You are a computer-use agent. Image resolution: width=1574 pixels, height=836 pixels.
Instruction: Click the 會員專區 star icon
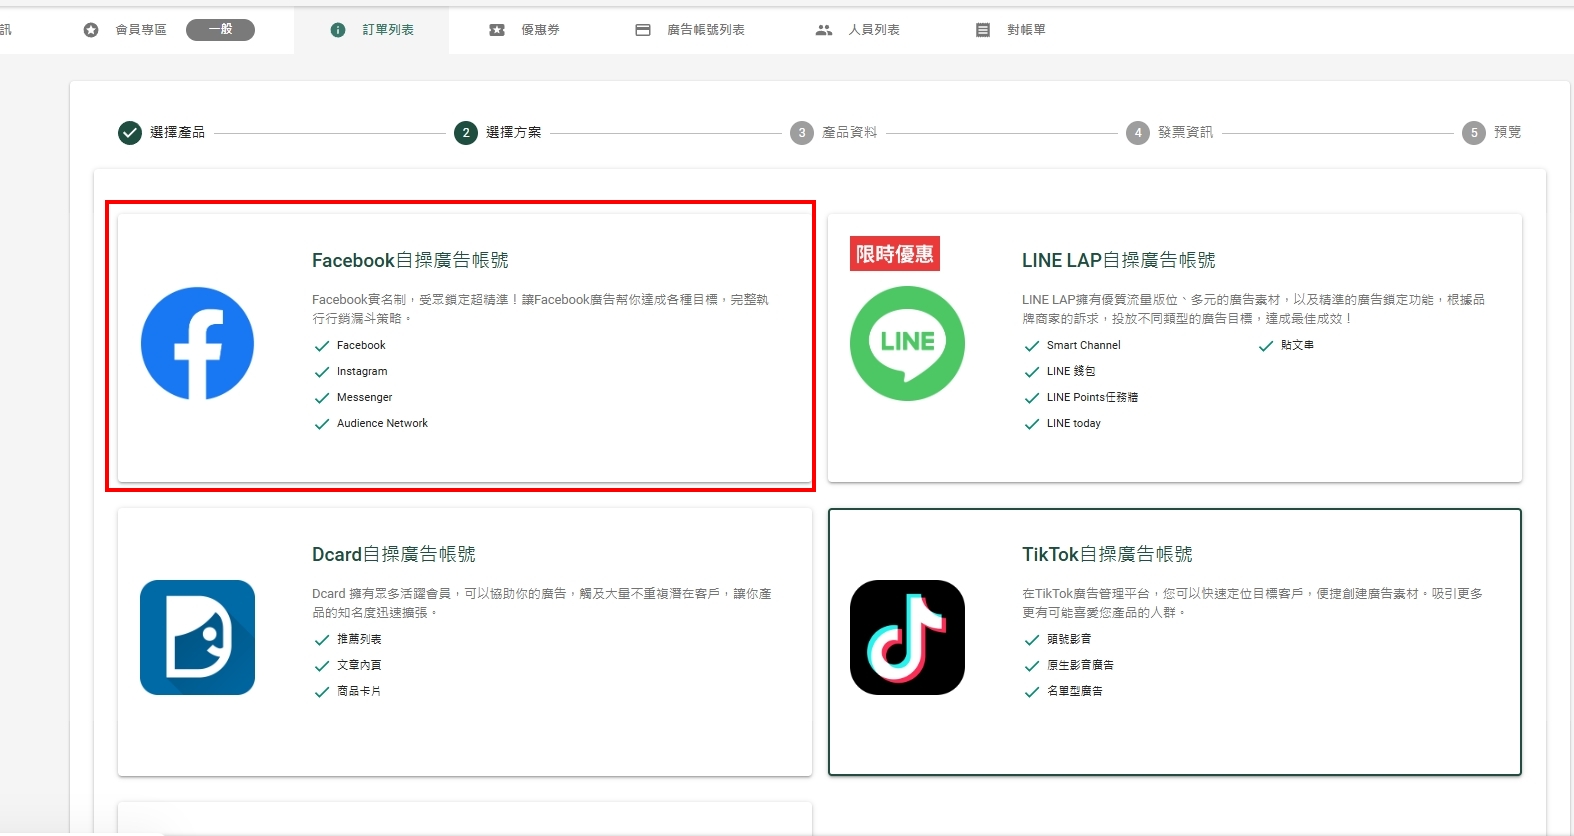tap(91, 30)
